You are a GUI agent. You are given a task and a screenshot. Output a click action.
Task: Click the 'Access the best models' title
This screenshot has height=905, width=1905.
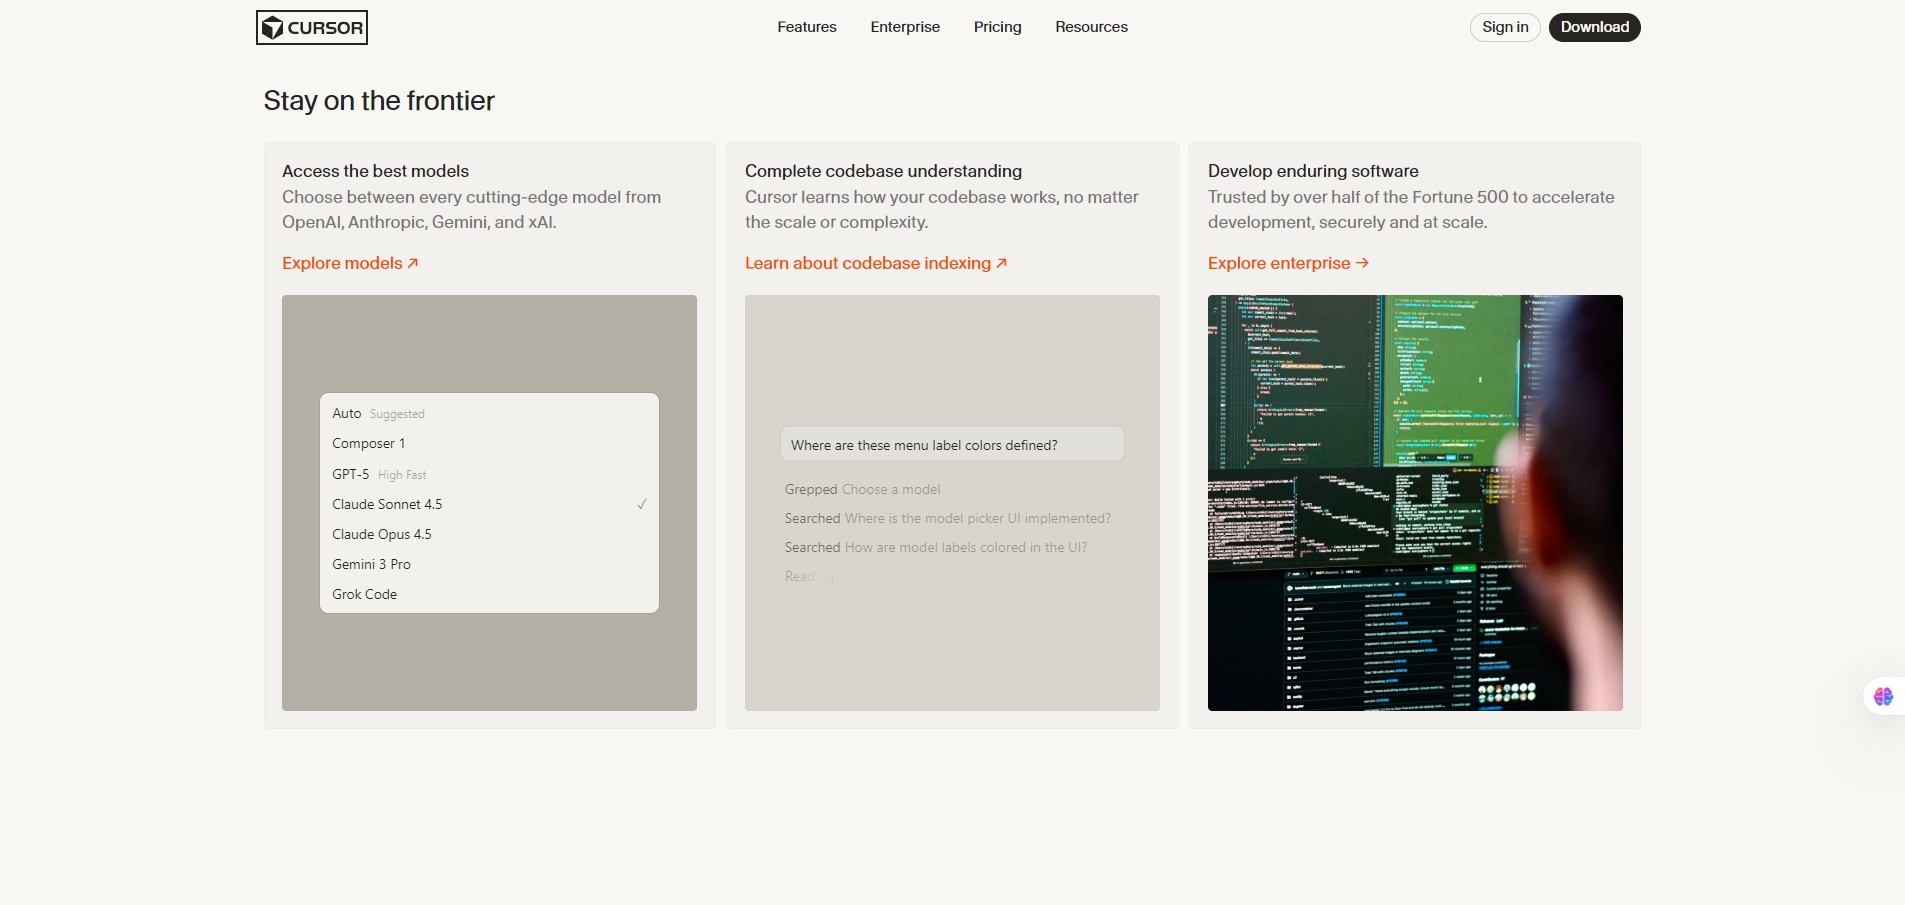[375, 171]
